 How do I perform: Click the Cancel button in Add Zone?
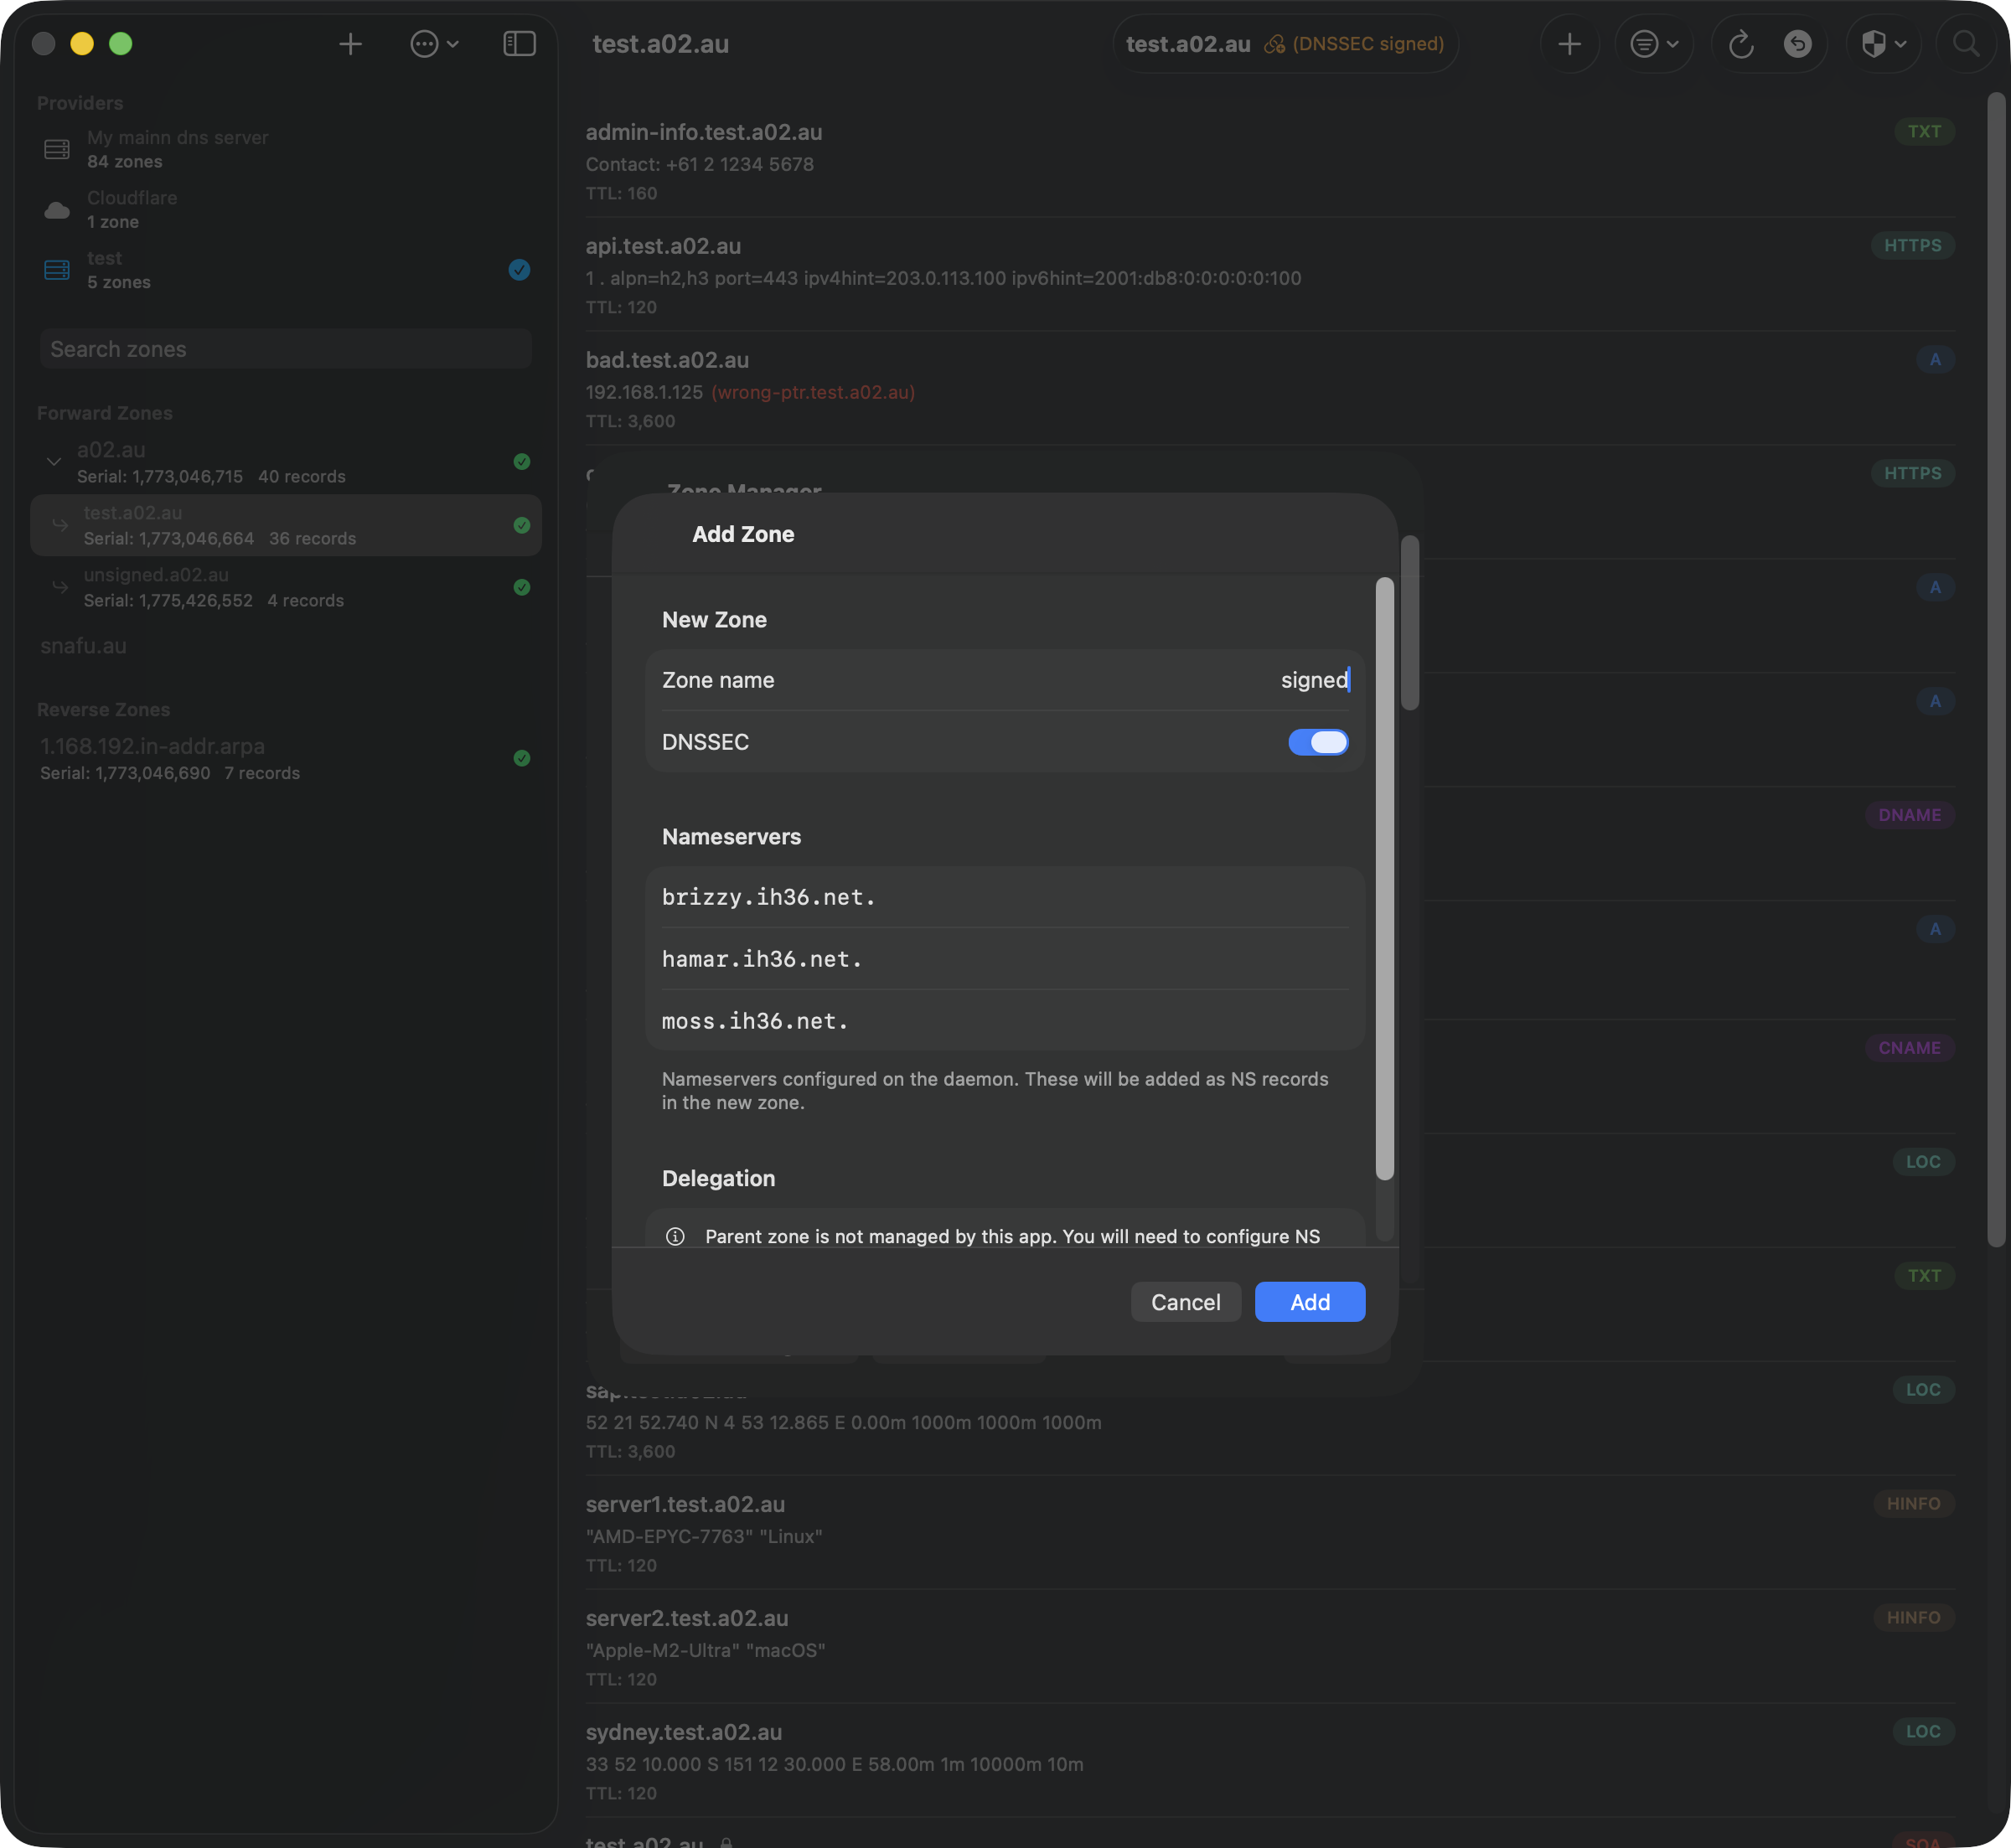pos(1185,1302)
